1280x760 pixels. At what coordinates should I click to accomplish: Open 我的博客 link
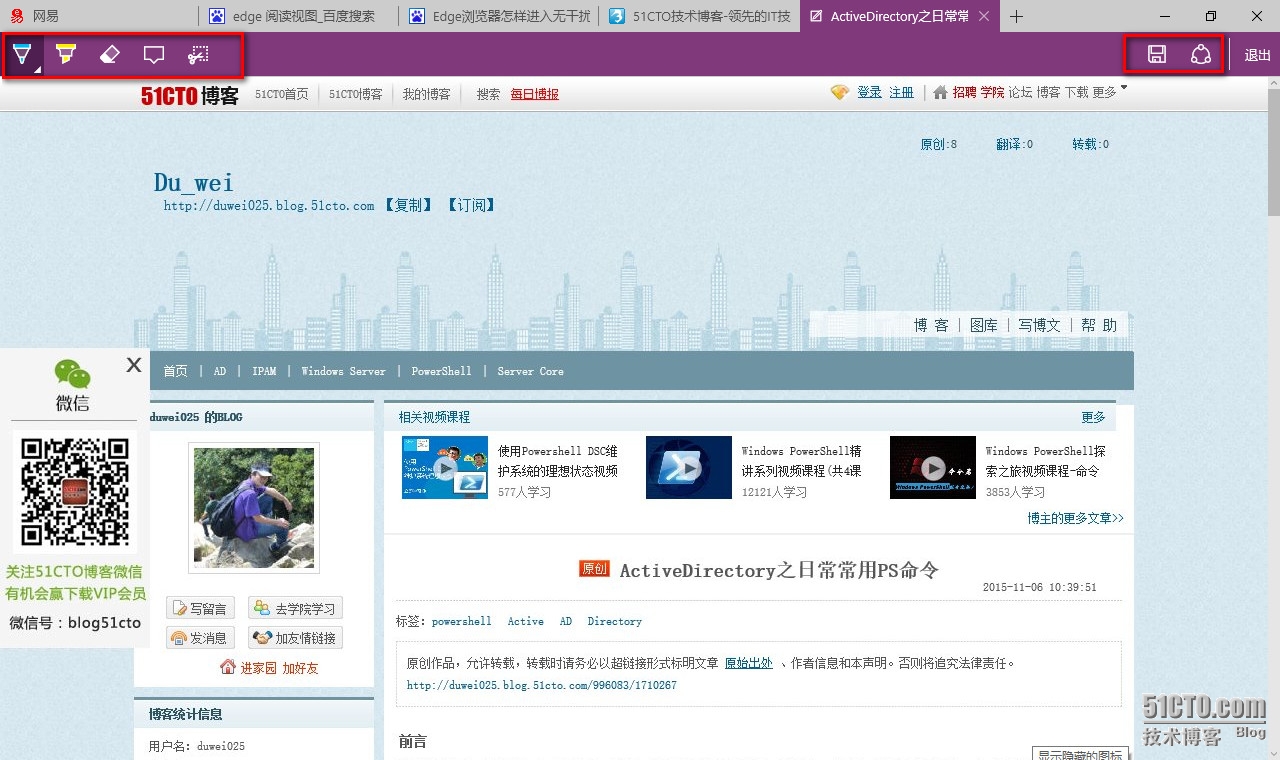click(427, 94)
